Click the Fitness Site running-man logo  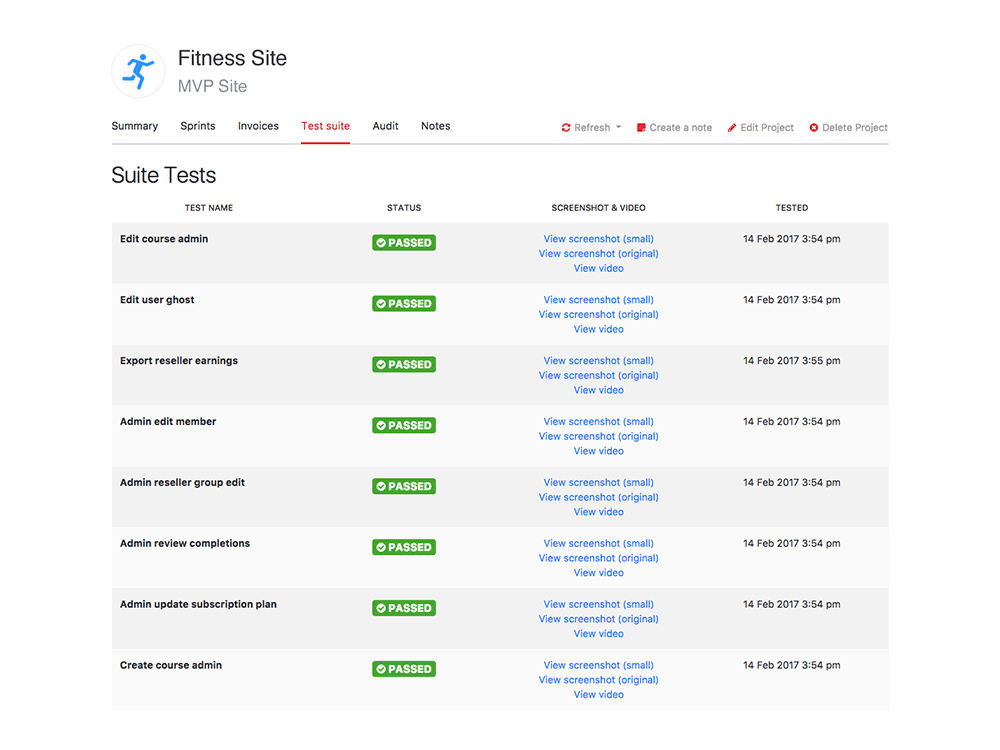[138, 71]
